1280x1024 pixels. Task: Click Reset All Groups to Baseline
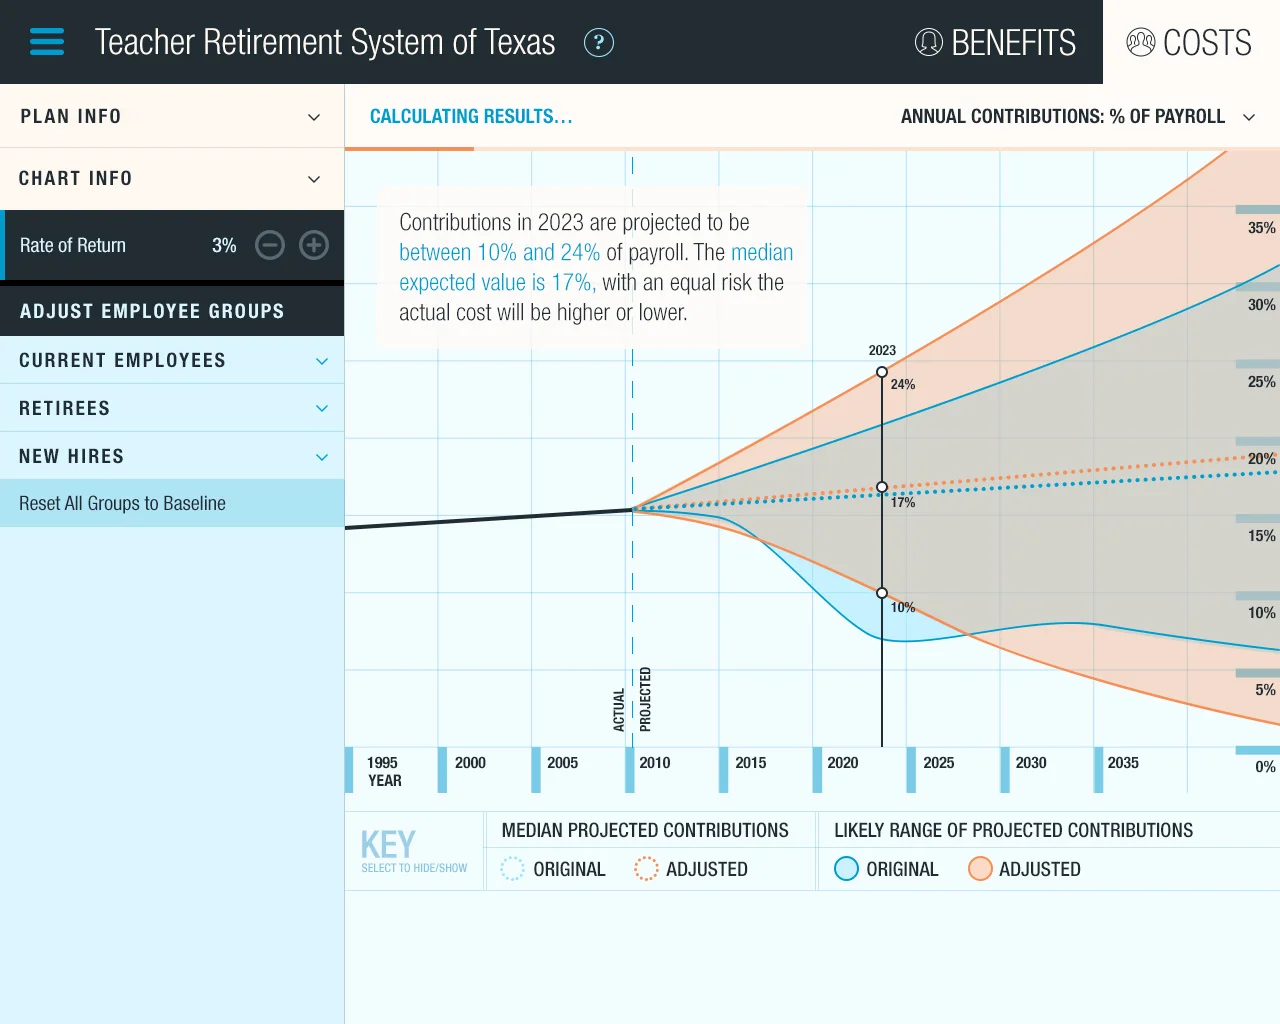click(x=172, y=503)
